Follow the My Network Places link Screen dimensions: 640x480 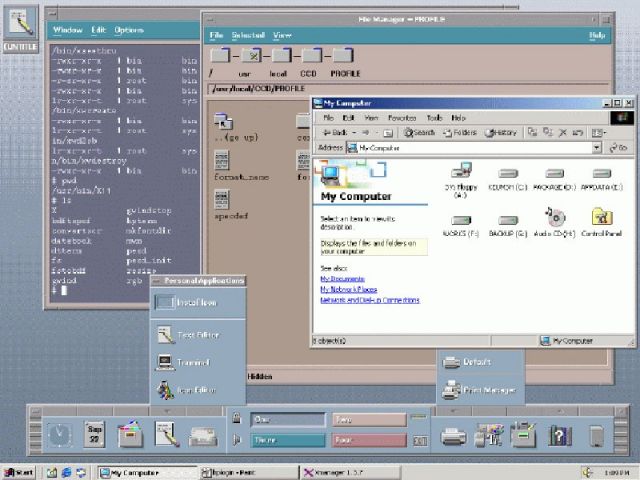tap(349, 289)
